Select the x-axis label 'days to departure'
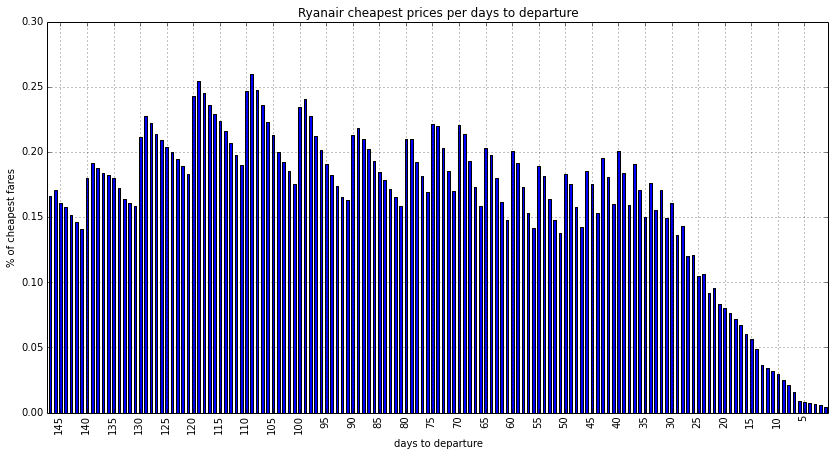835x456 pixels. point(438,443)
